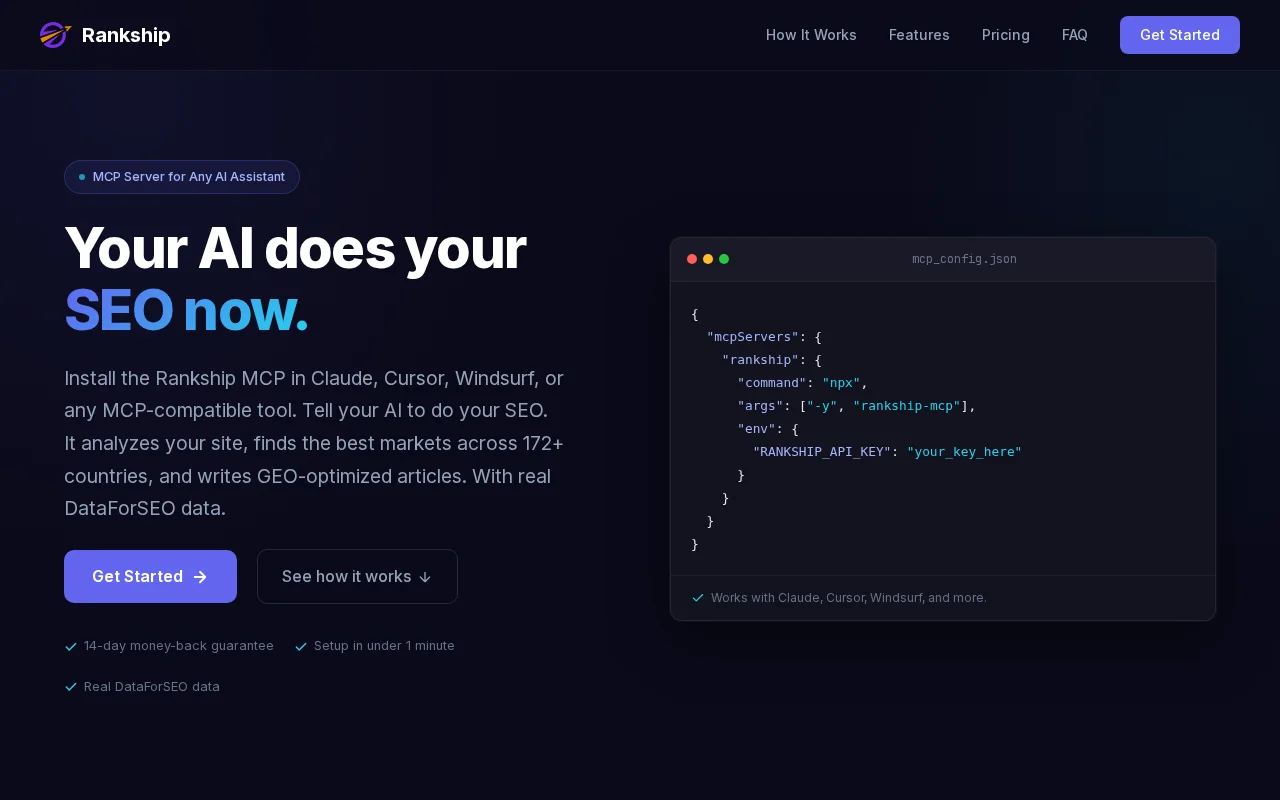Click the Rankship planet logo icon
The width and height of the screenshot is (1280, 800).
point(55,35)
